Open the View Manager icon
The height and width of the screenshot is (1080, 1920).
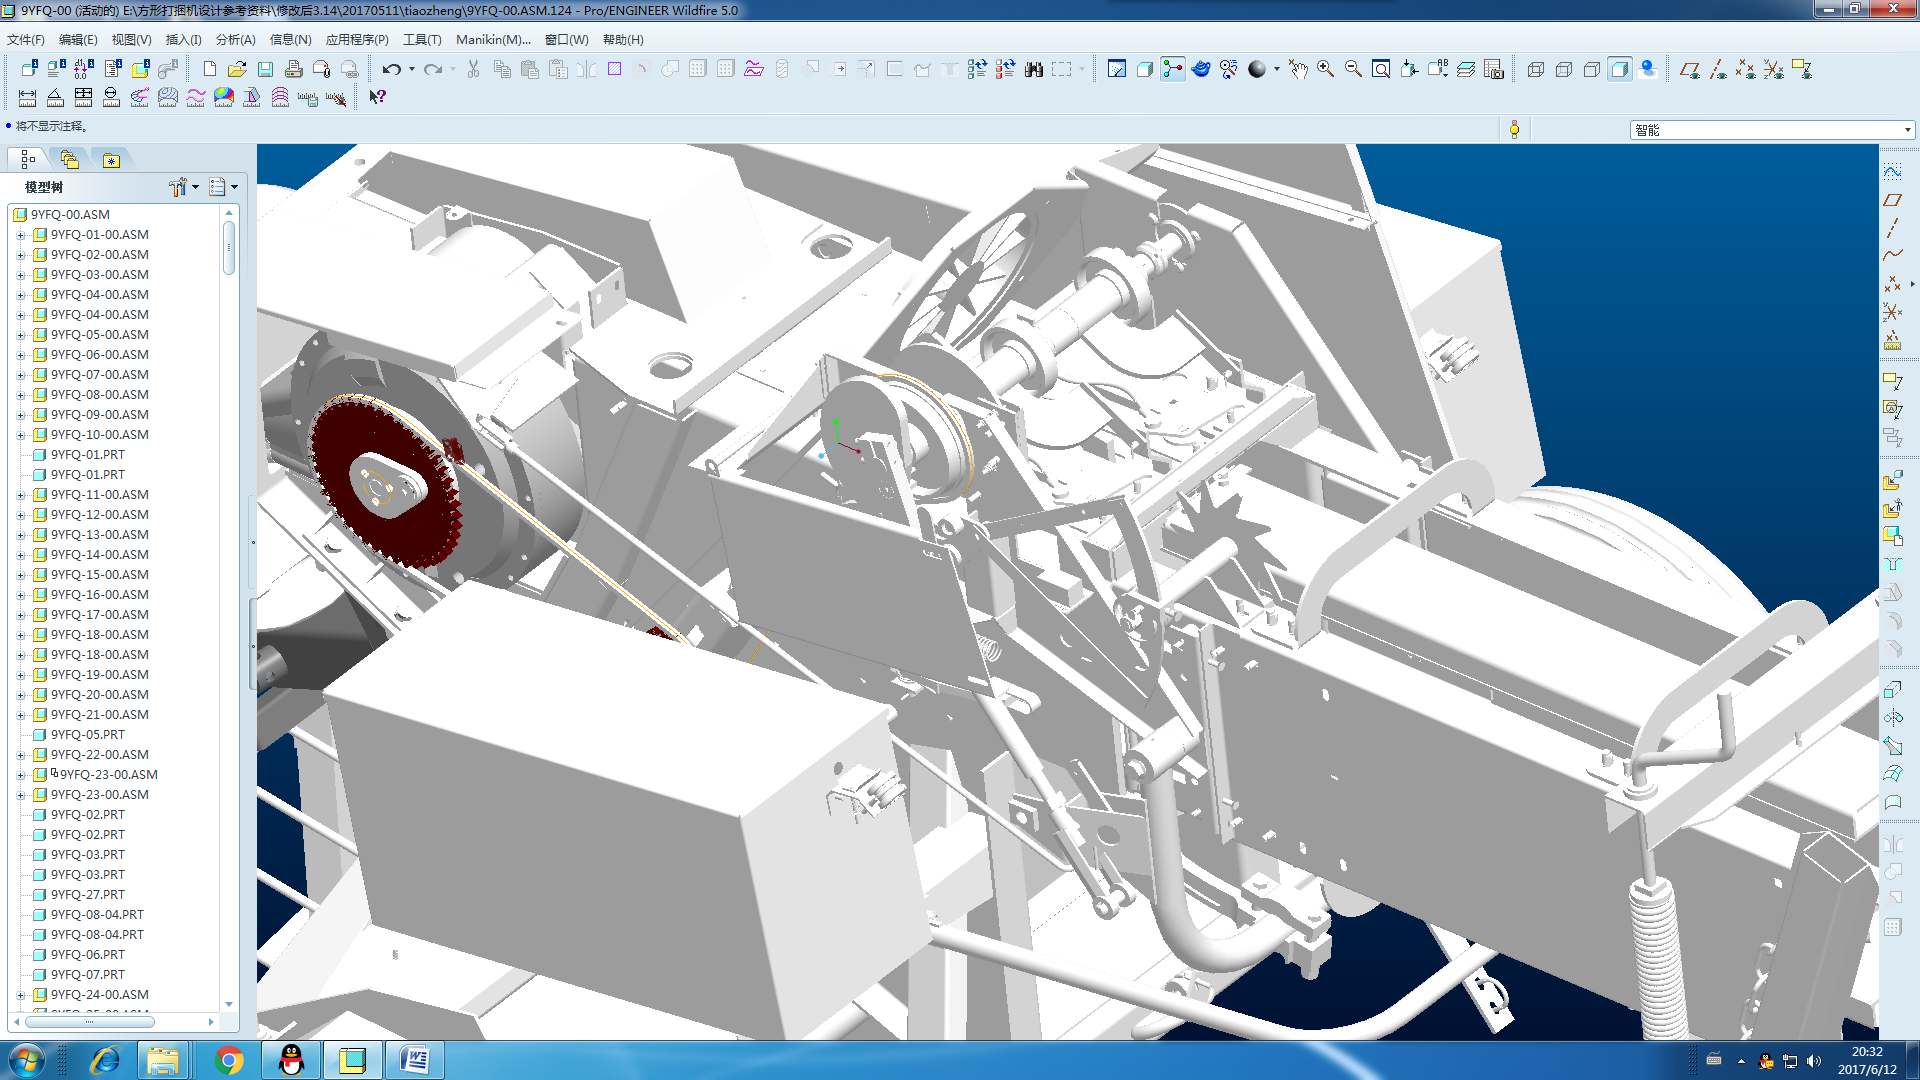1493,69
